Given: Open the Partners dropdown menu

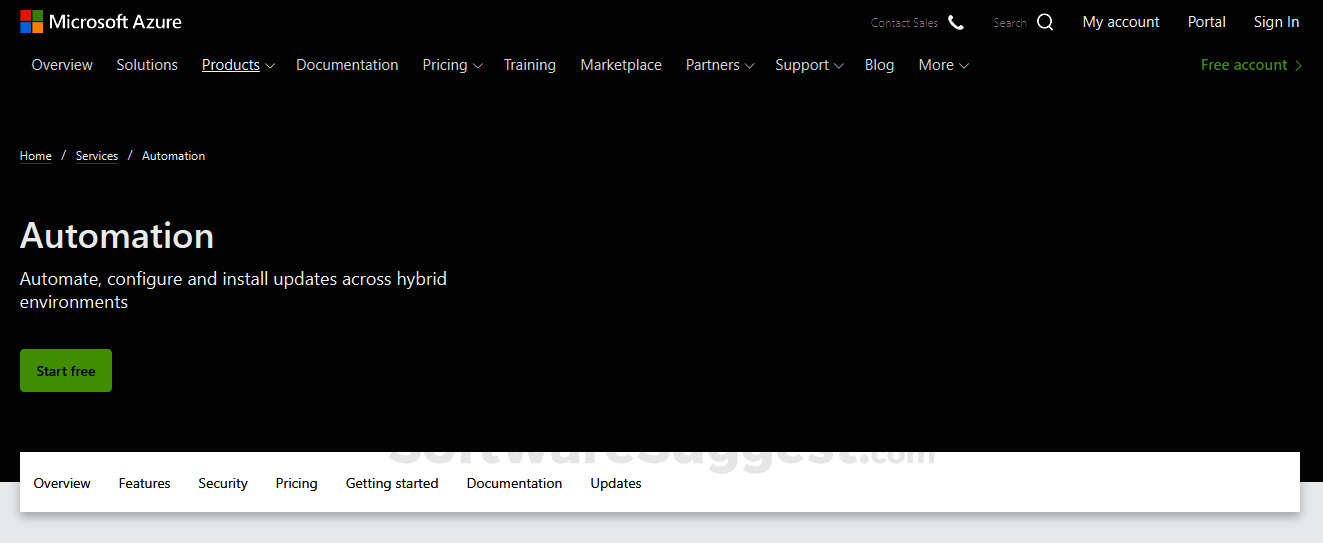Looking at the screenshot, I should 719,65.
